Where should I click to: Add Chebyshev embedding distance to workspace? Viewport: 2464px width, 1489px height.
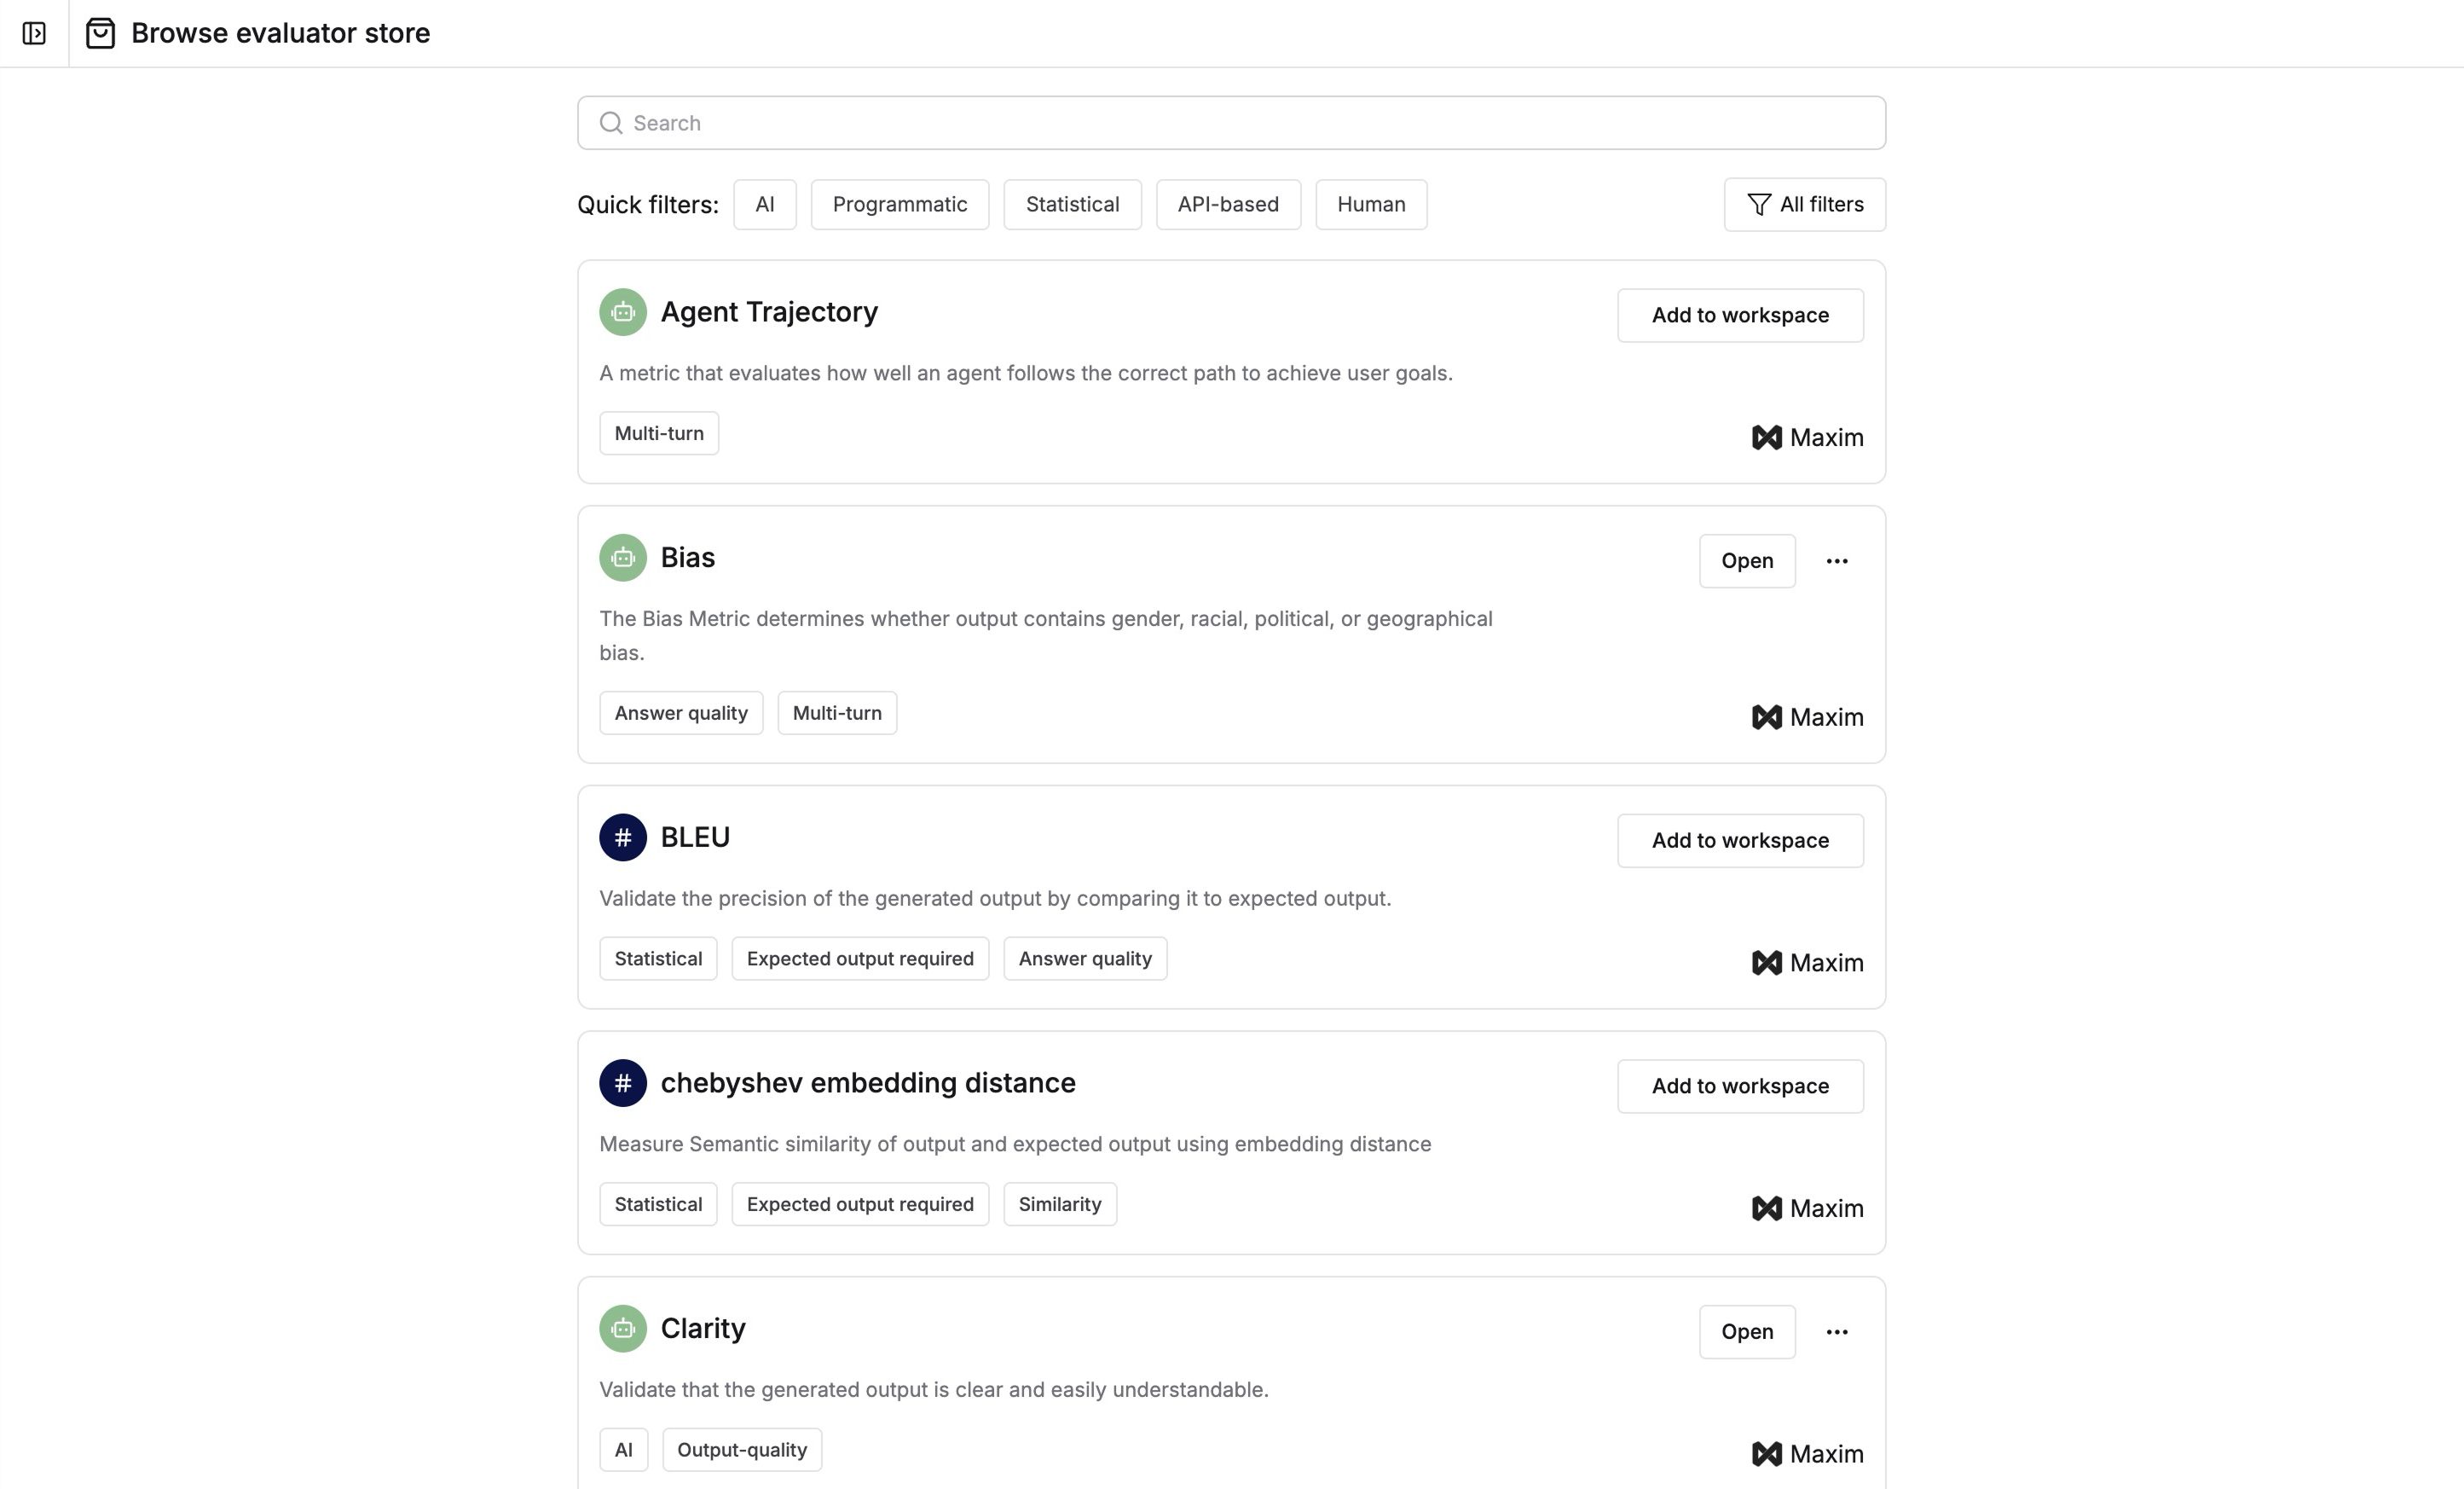tap(1741, 1086)
